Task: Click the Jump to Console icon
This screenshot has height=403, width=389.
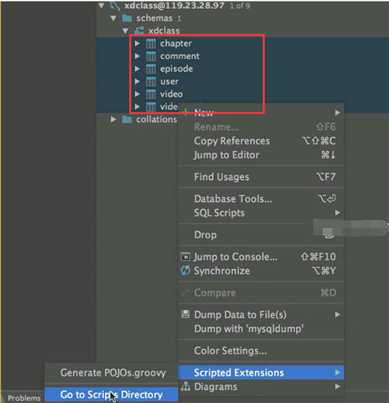Action: 185,257
